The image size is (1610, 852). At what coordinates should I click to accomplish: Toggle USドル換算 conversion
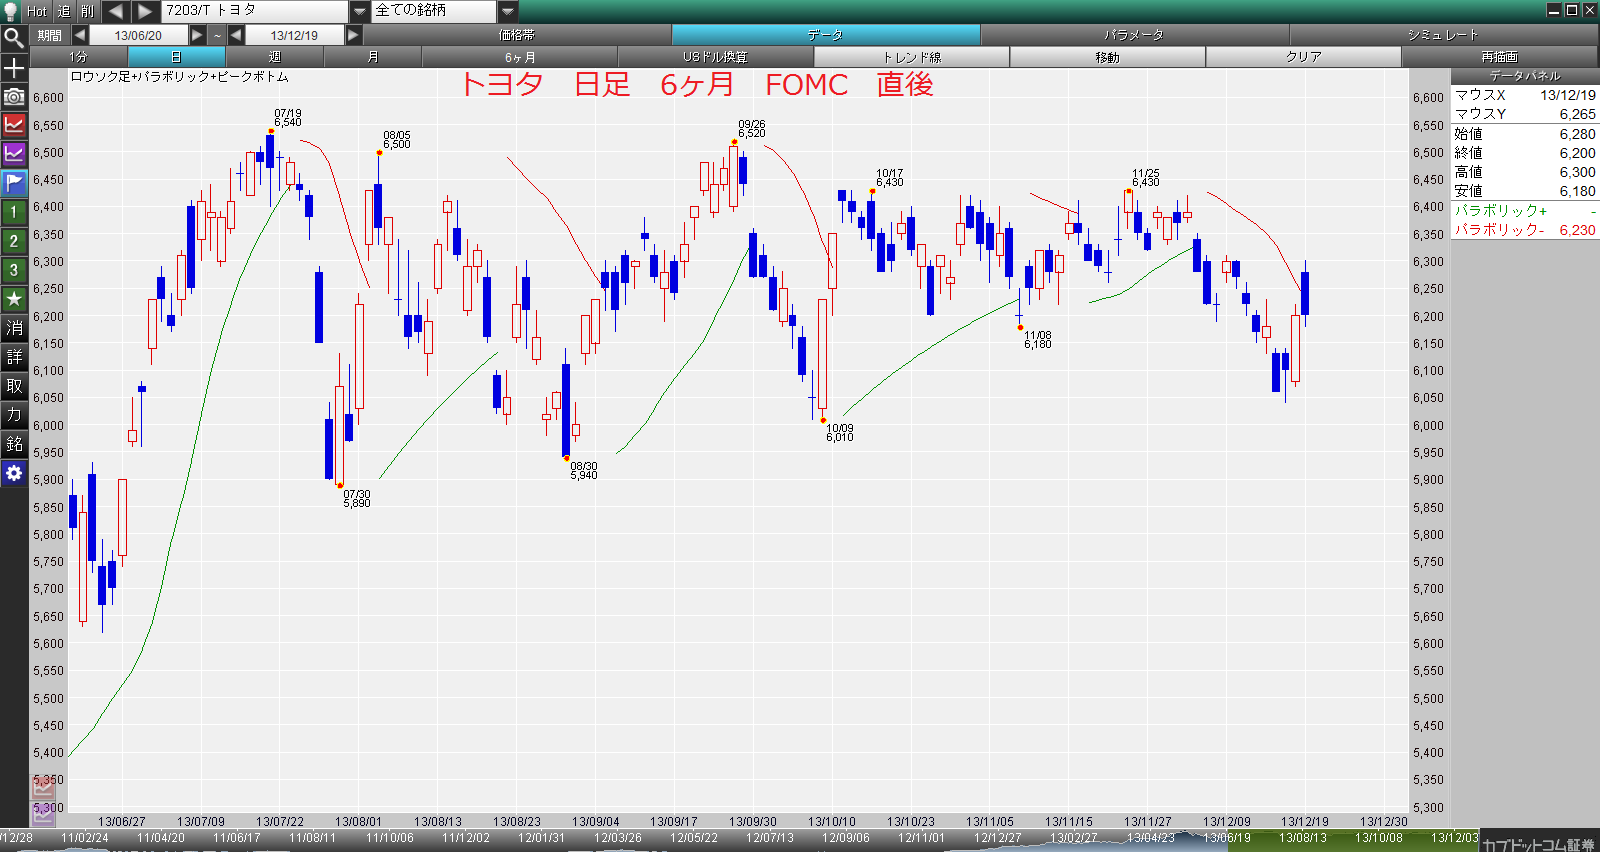(716, 57)
